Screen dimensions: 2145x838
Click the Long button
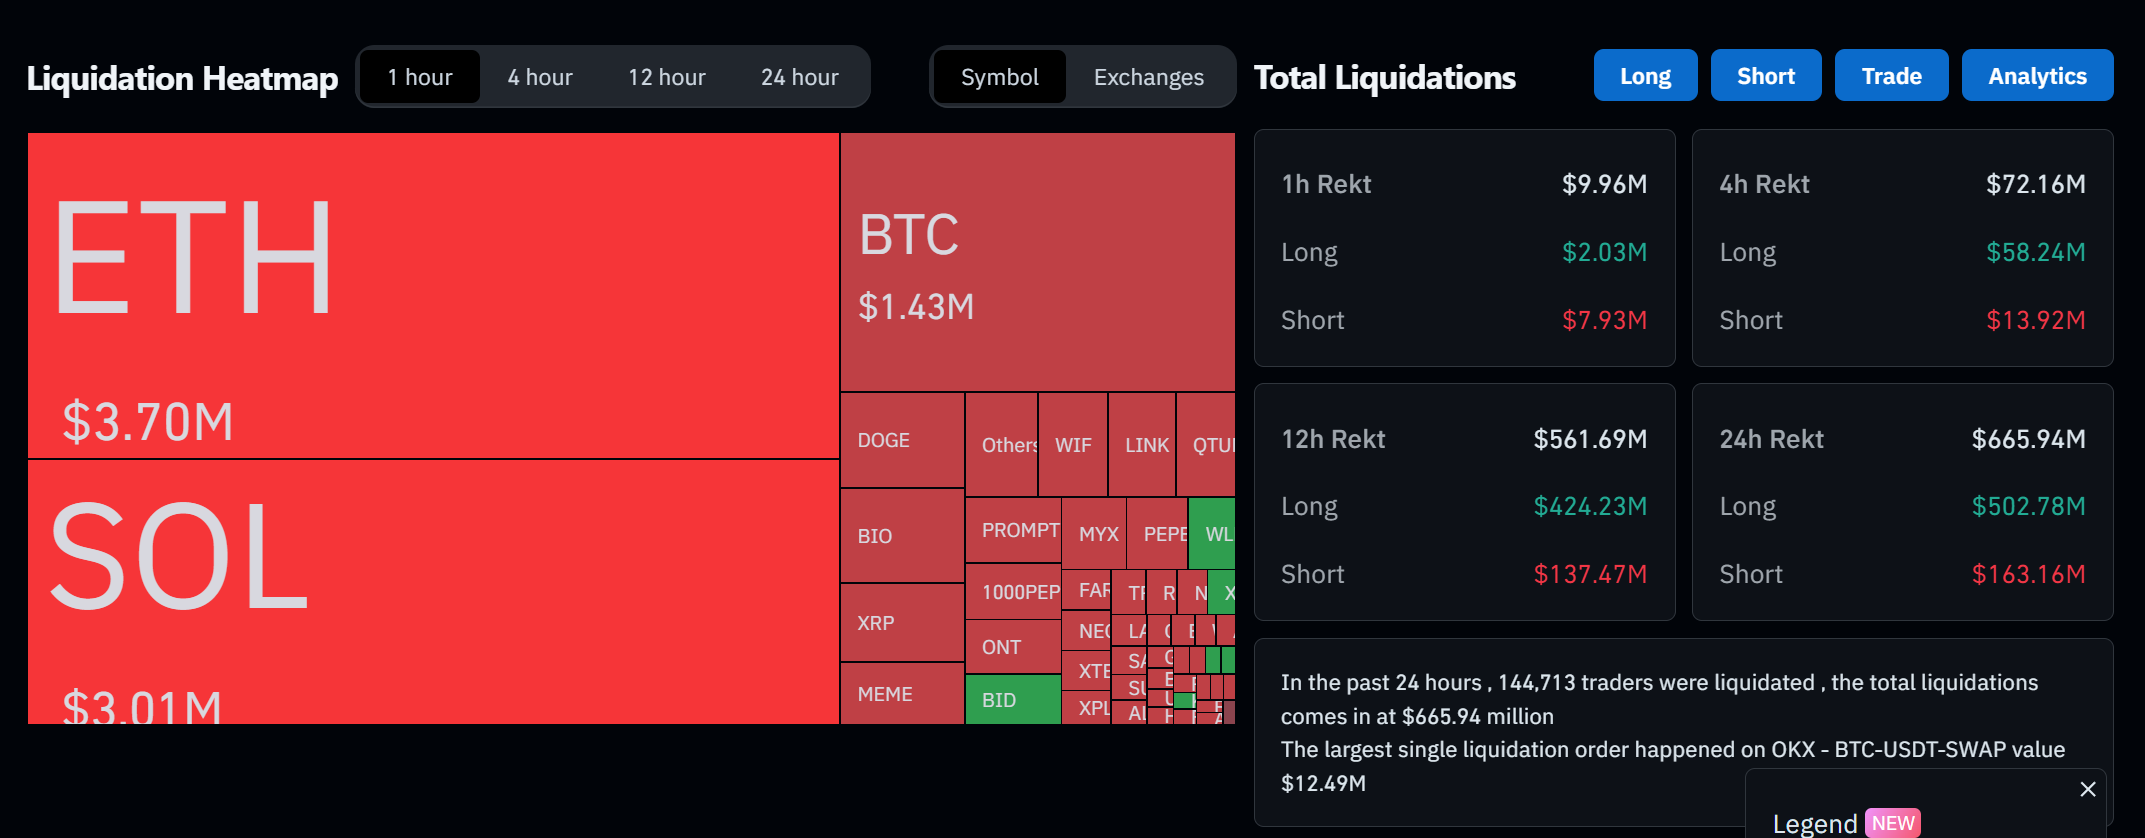[1645, 76]
